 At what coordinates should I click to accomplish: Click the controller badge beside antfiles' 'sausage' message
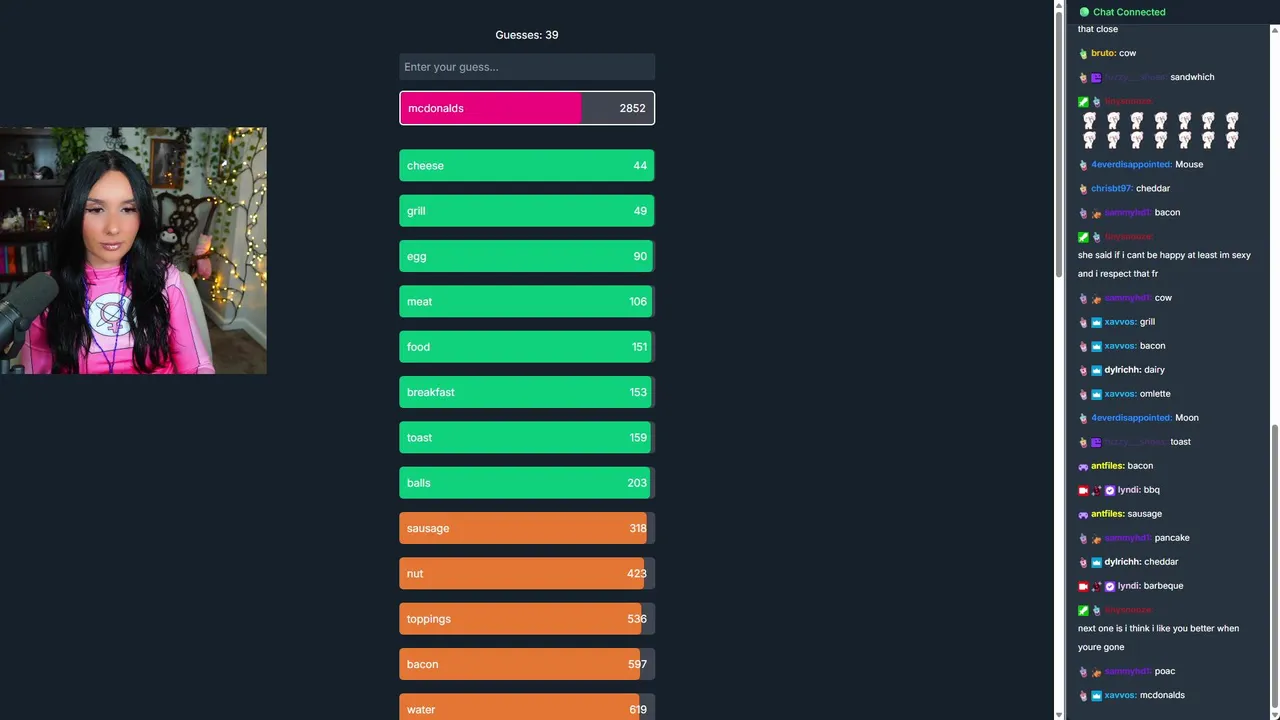(x=1083, y=514)
